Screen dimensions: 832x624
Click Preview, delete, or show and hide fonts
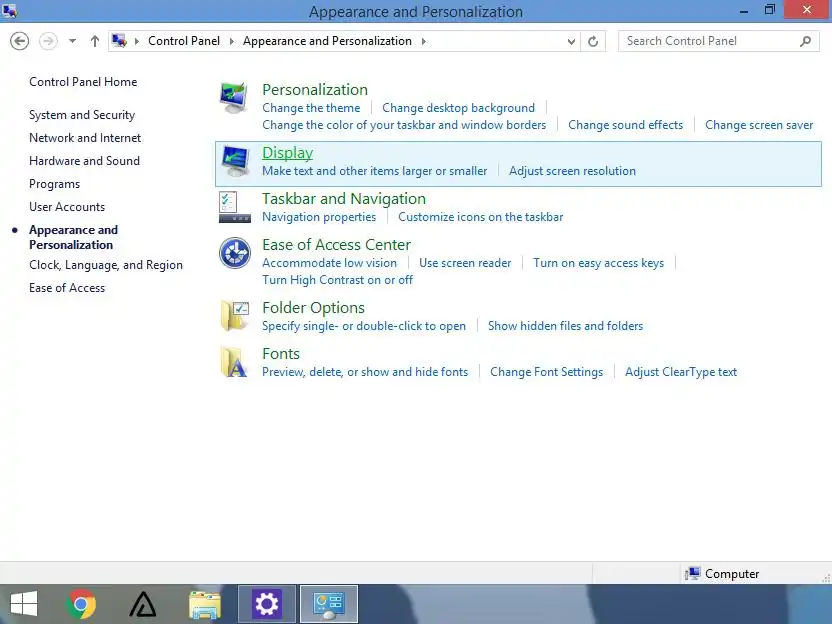coord(365,372)
